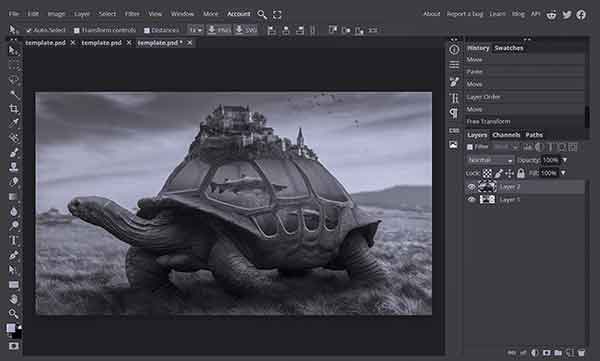Create new folder in Layers panel

[x=558, y=353]
